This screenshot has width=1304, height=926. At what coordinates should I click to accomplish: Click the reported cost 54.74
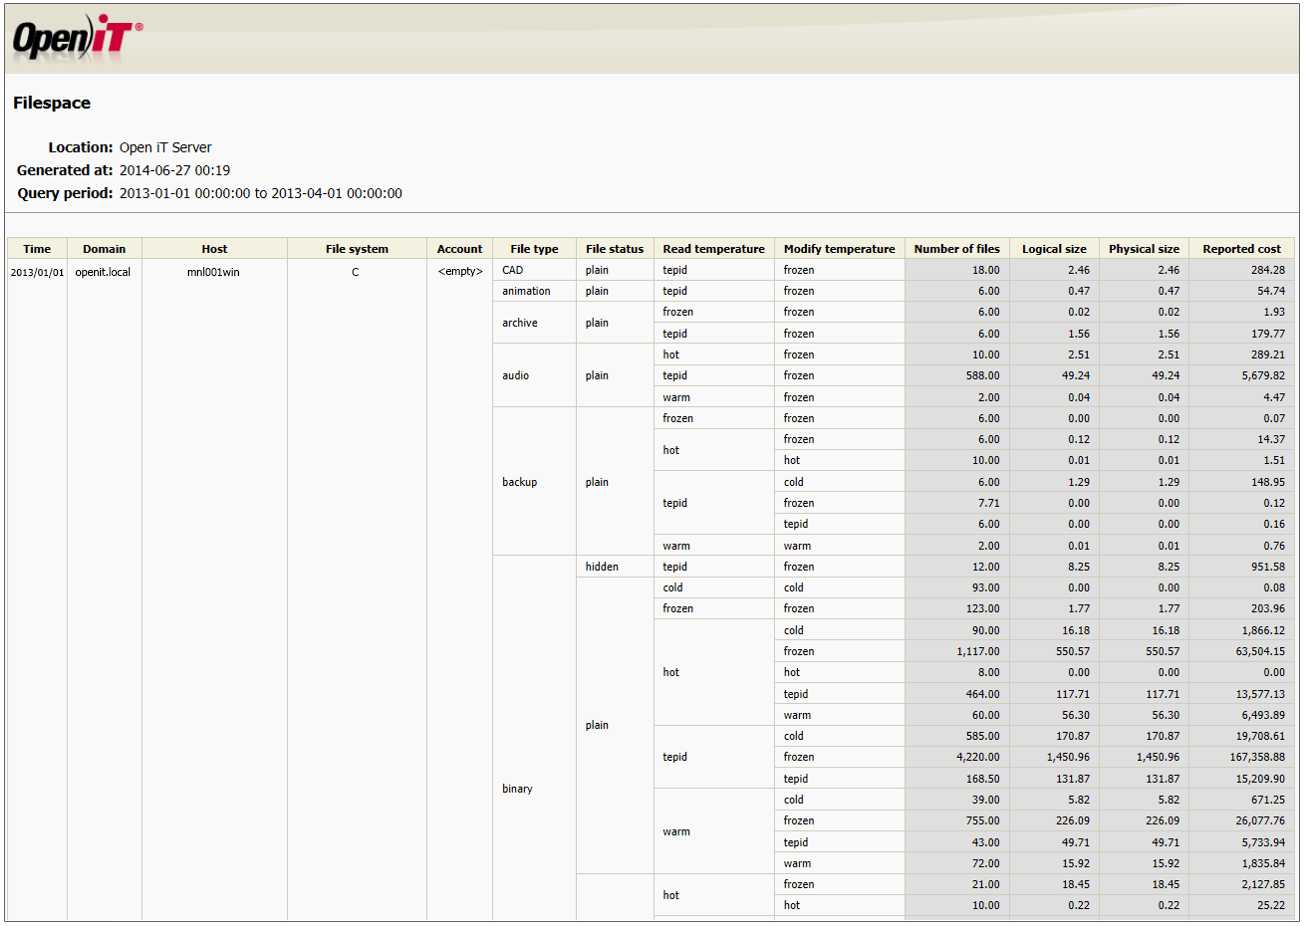click(1271, 291)
